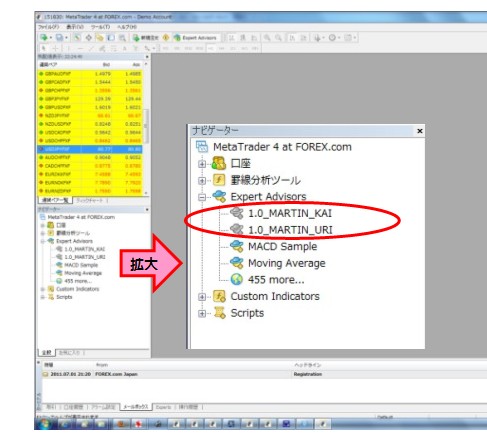Click the green New Chart toolbar icon

[44, 38]
